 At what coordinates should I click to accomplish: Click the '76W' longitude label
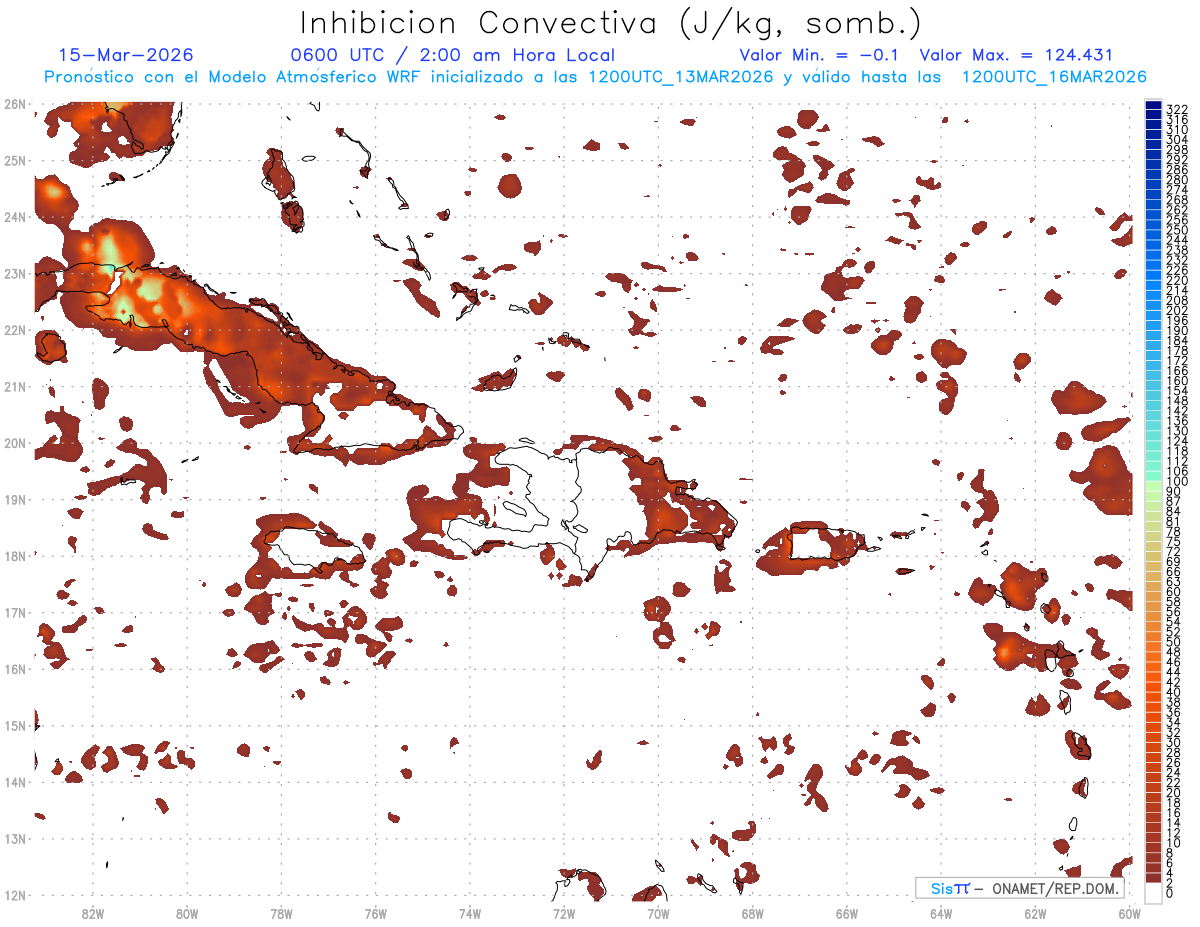click(x=375, y=914)
